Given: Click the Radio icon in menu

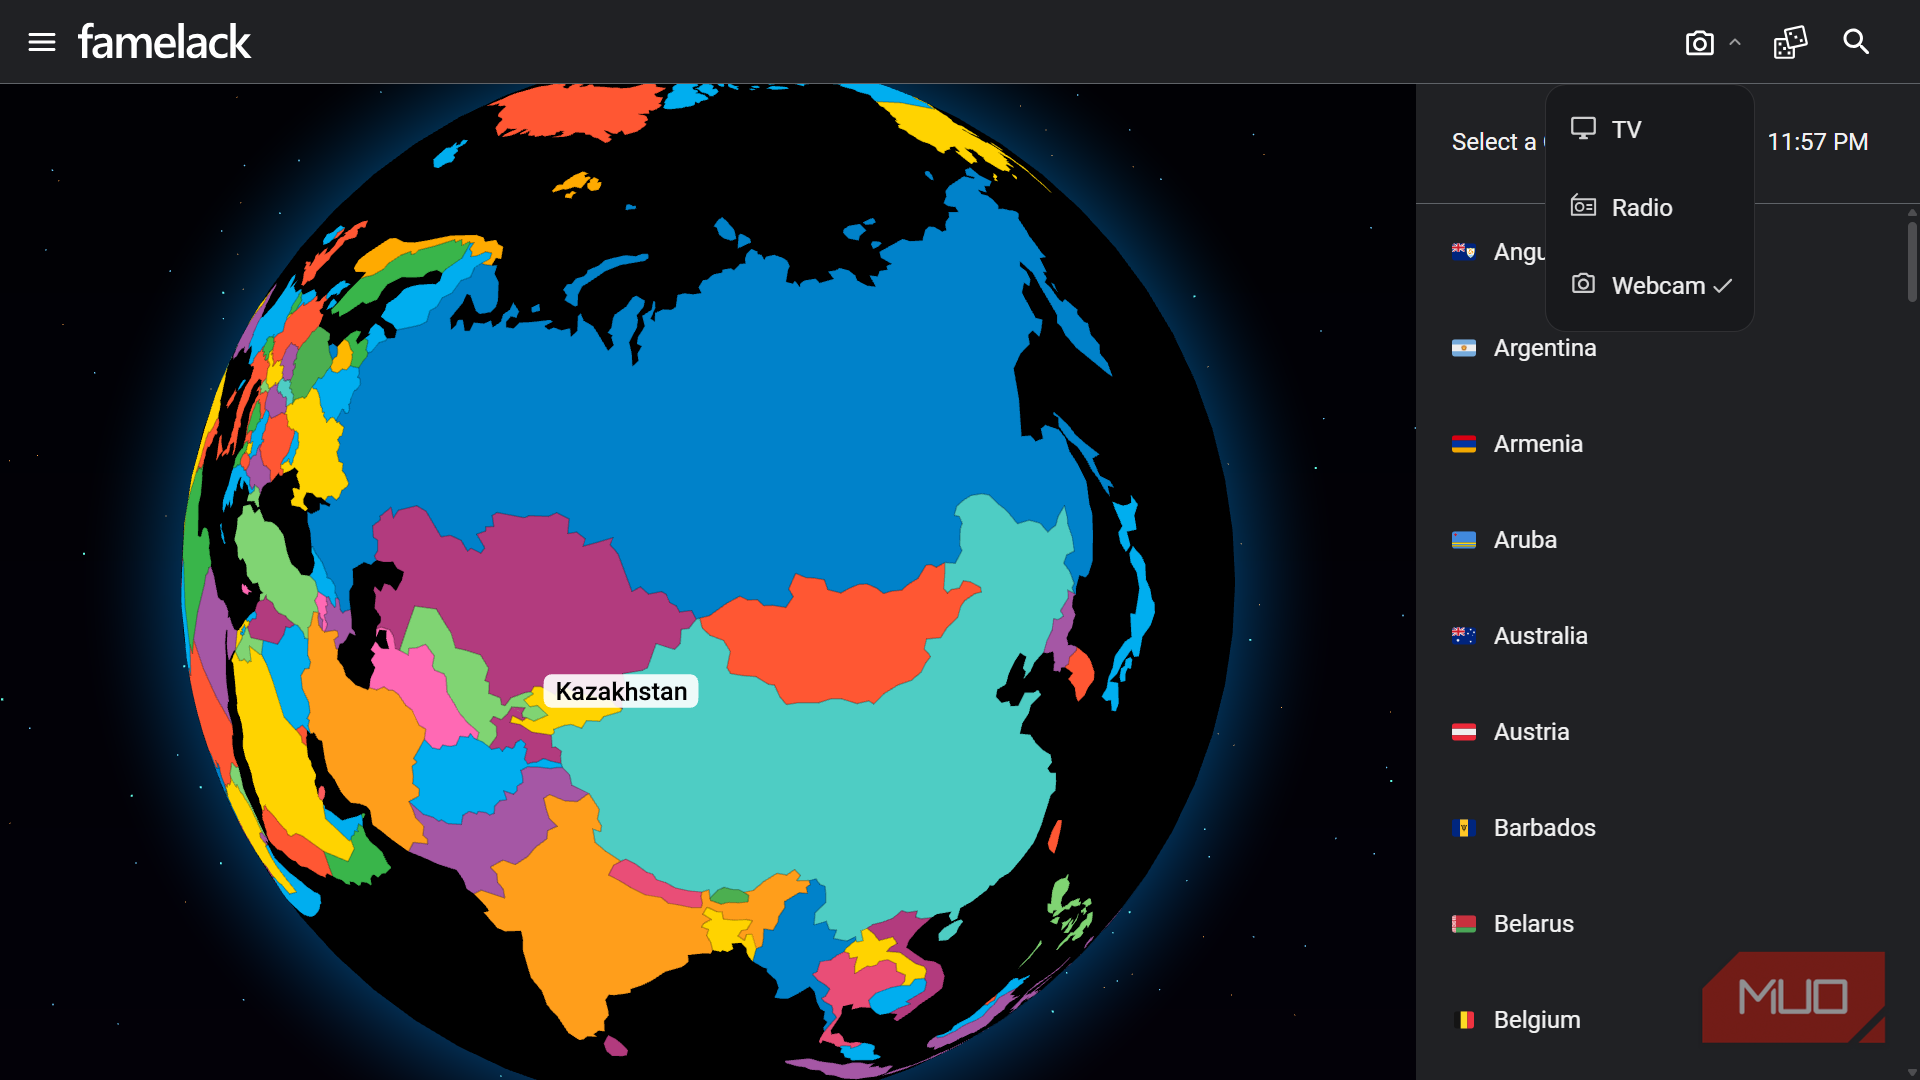Looking at the screenshot, I should tap(1583, 206).
